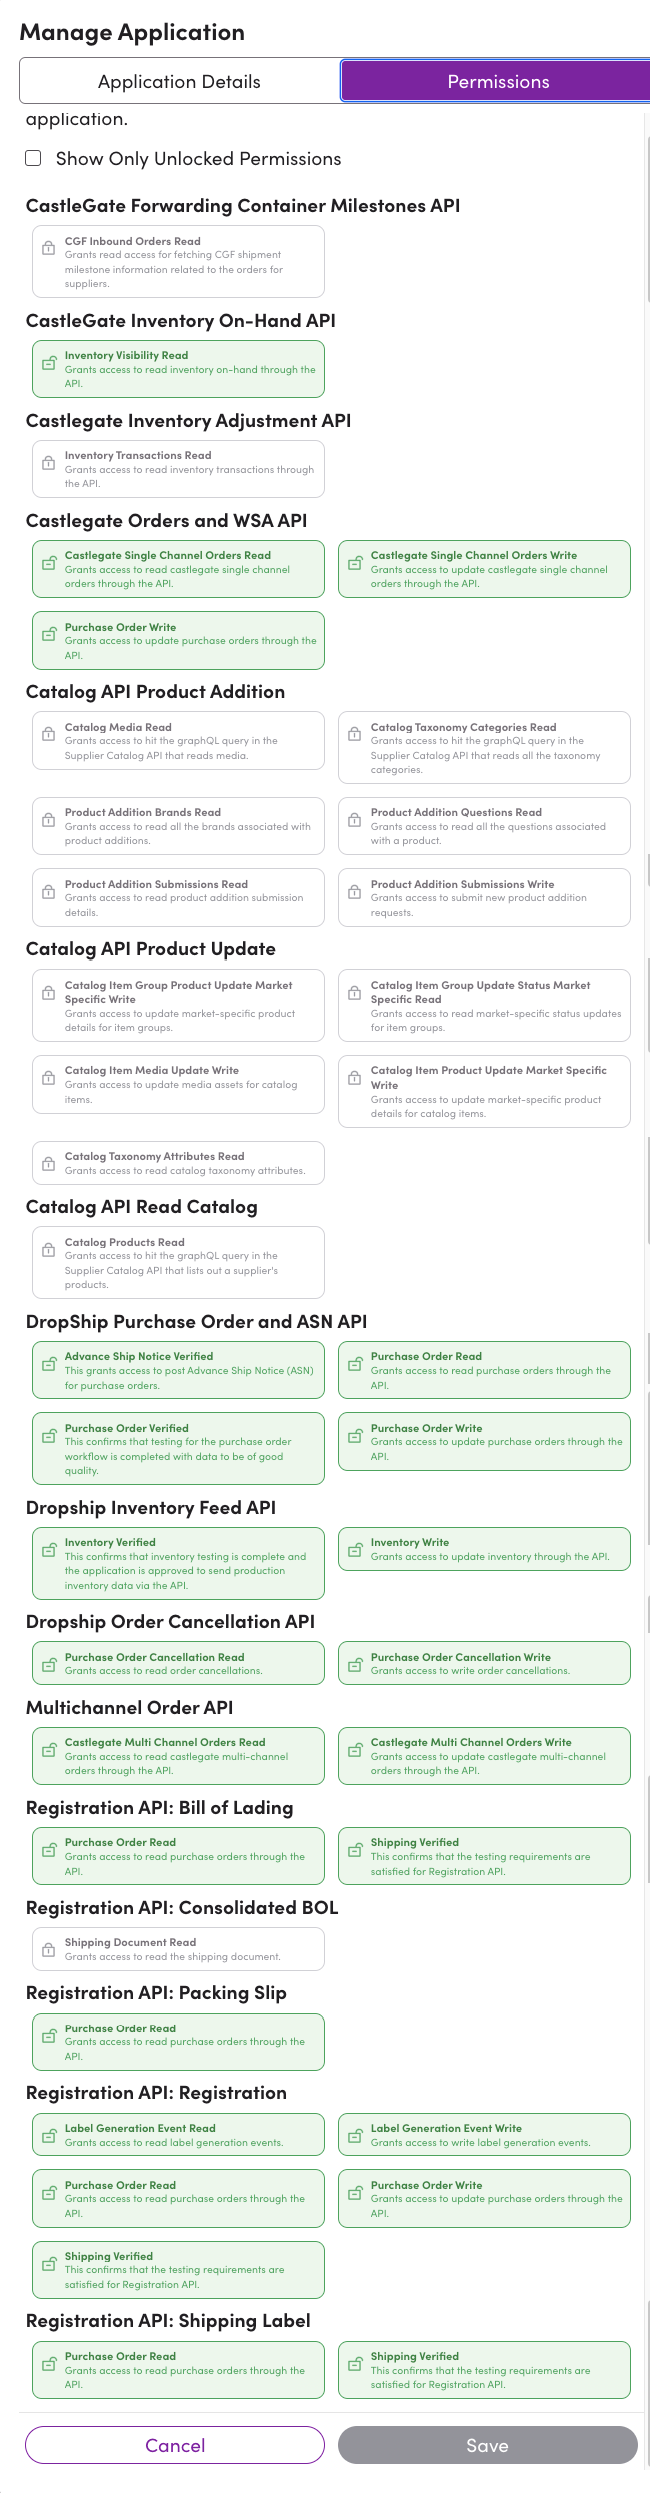Click lock icon on Catalog Taxonomy Attributes Read
Viewport: 650px width, 2493px height.
(x=48, y=1163)
